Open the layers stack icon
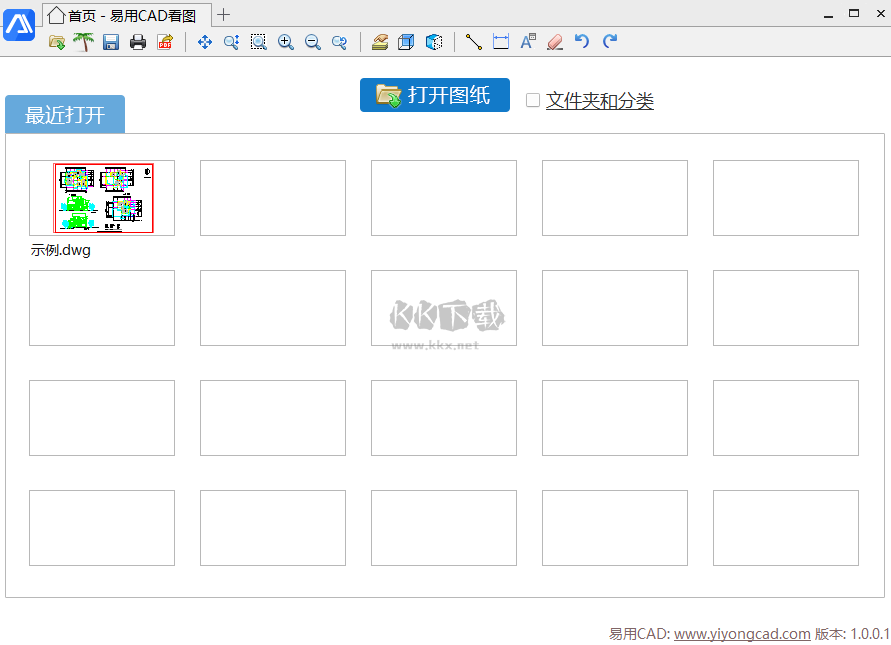 tap(380, 42)
